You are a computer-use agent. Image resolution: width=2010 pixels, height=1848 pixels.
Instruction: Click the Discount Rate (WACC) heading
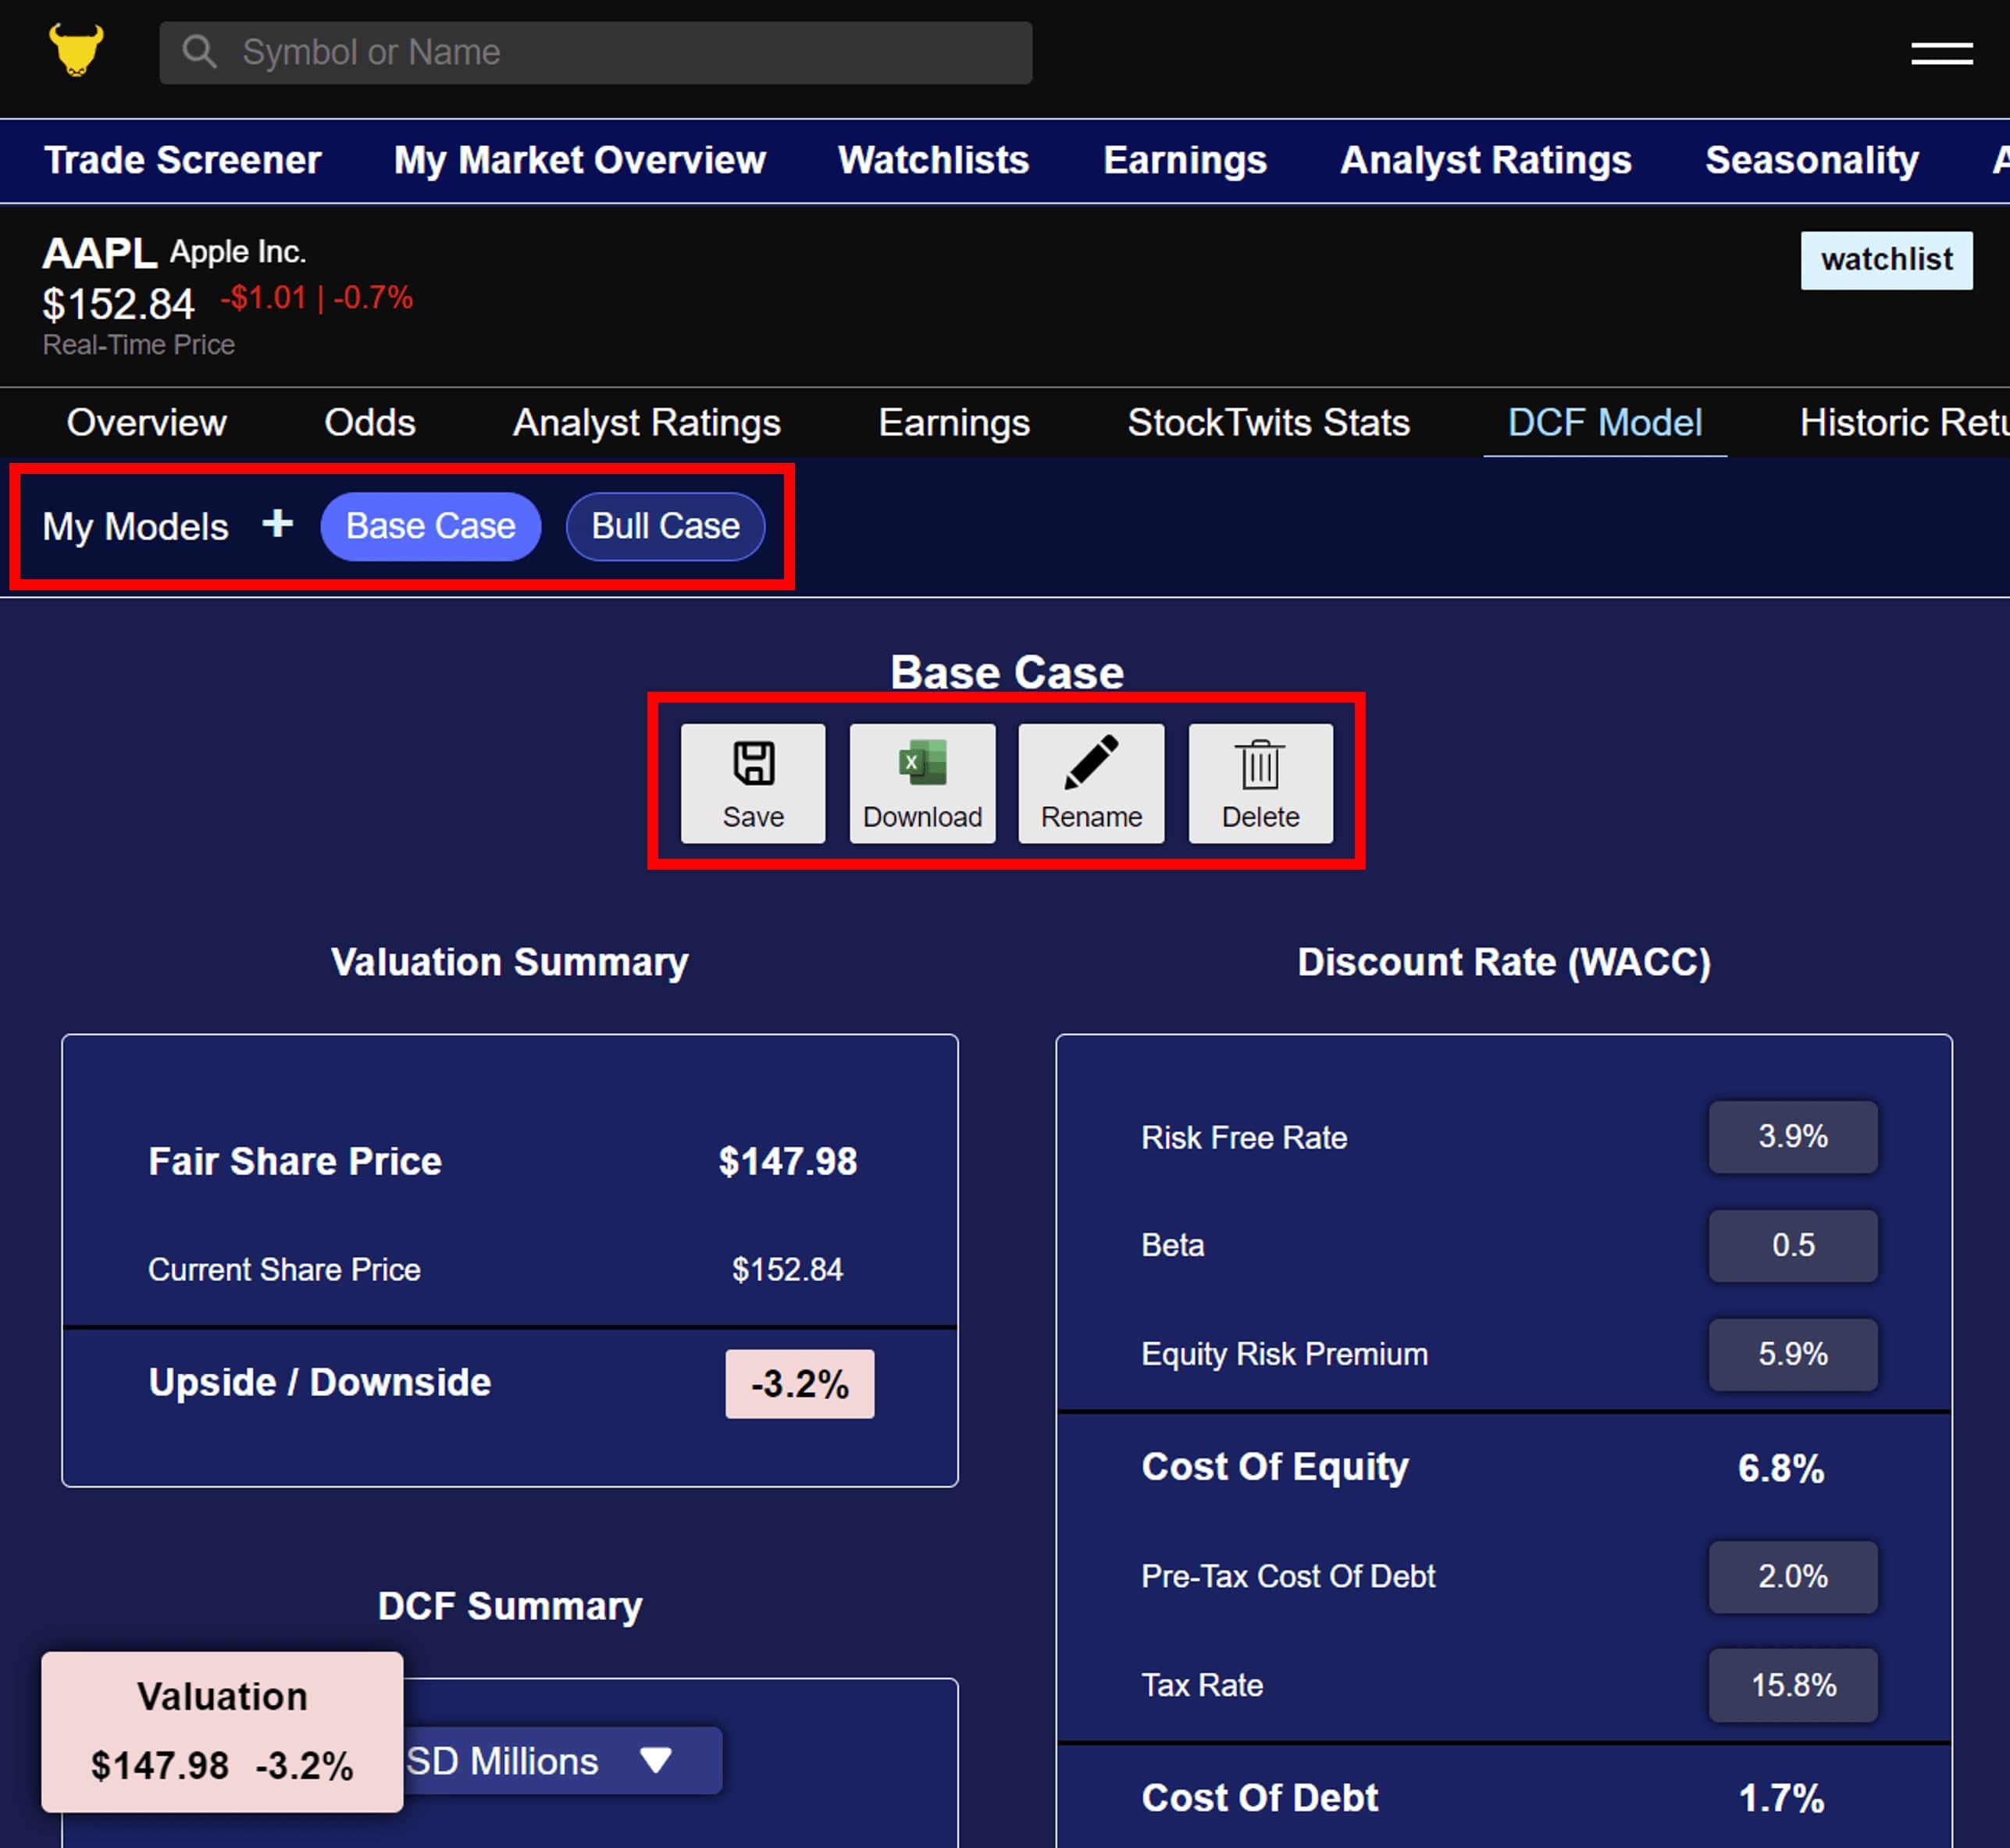1504,962
